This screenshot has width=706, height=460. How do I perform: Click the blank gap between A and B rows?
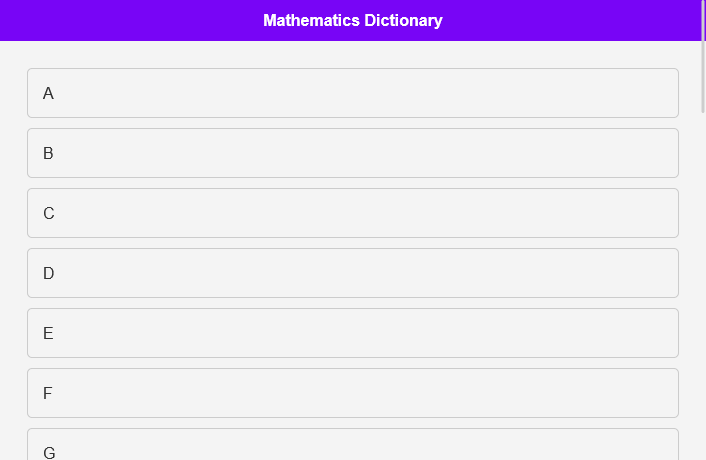[352, 123]
